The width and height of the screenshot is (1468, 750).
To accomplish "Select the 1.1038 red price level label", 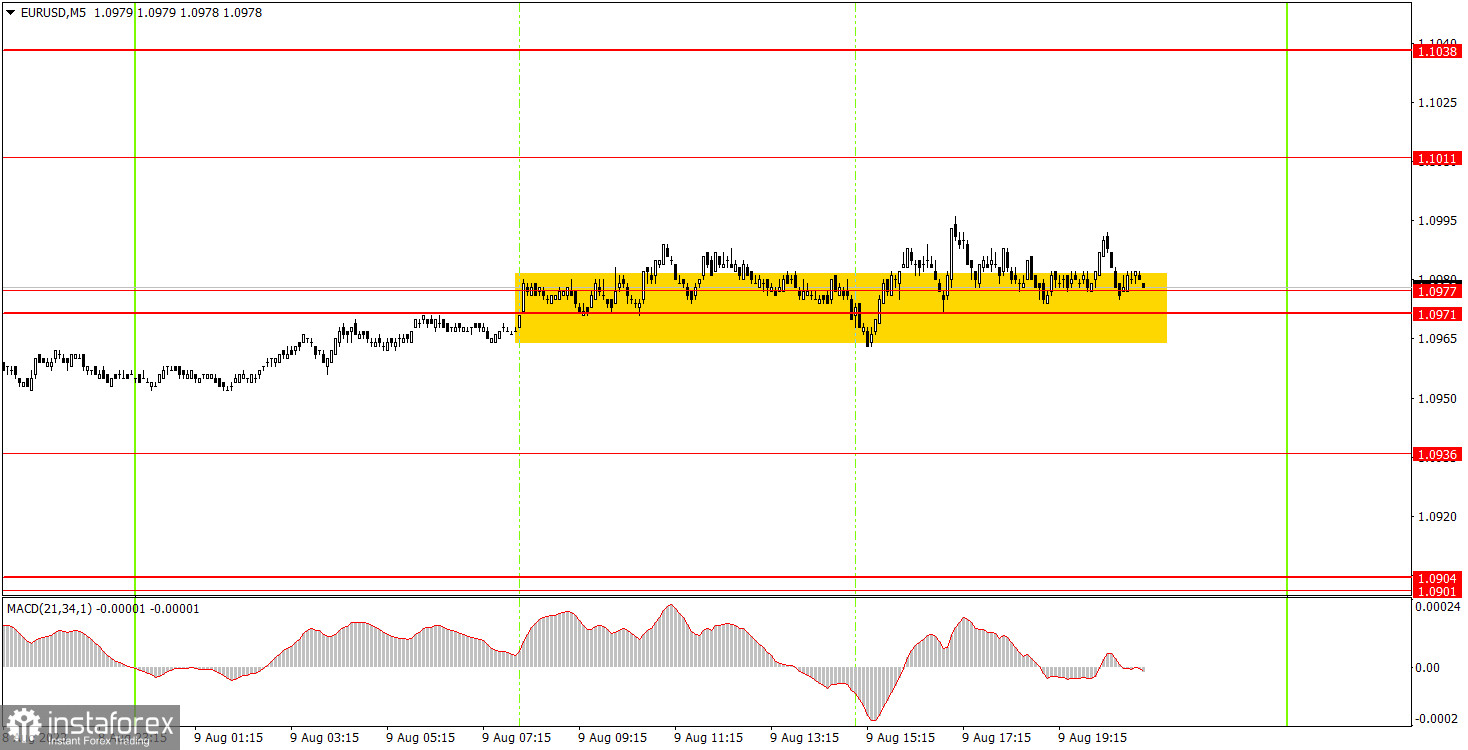I will (x=1438, y=50).
